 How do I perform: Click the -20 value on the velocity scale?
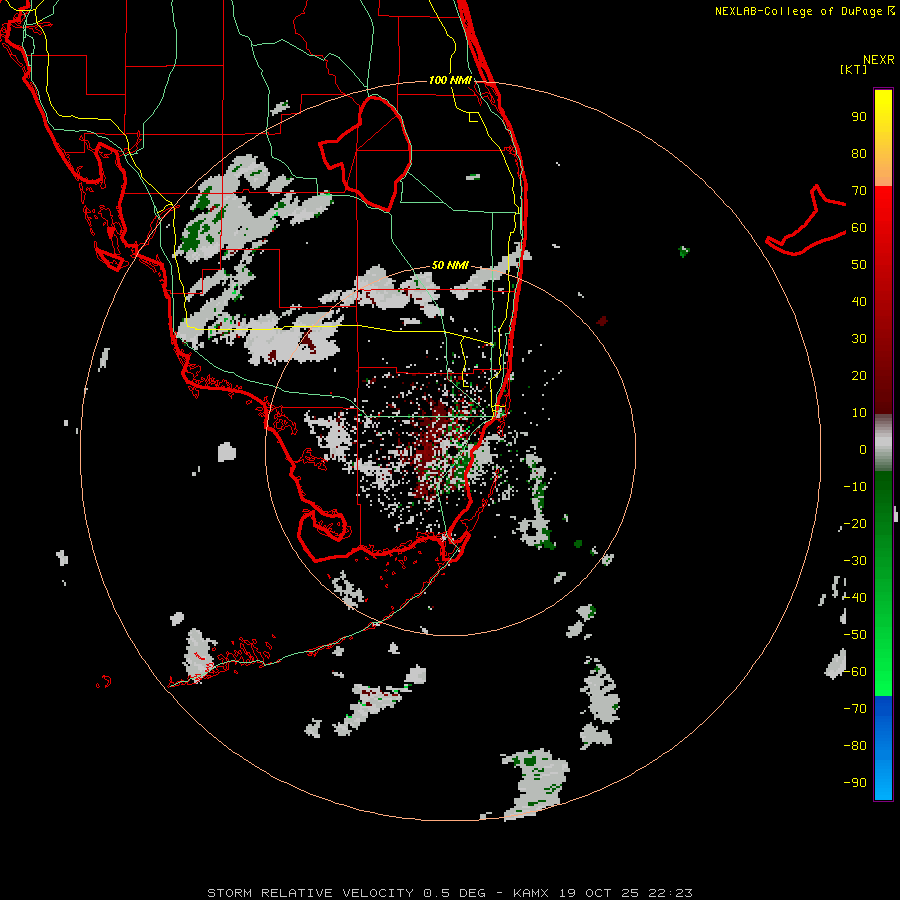tap(855, 524)
